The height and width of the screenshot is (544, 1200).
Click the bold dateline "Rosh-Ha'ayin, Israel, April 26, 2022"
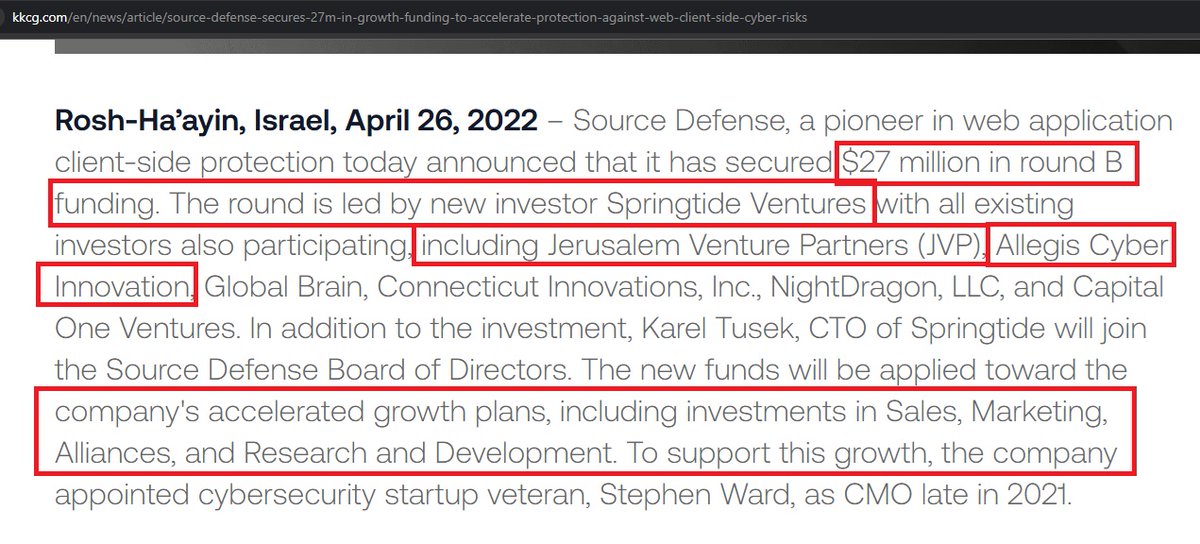(296, 122)
